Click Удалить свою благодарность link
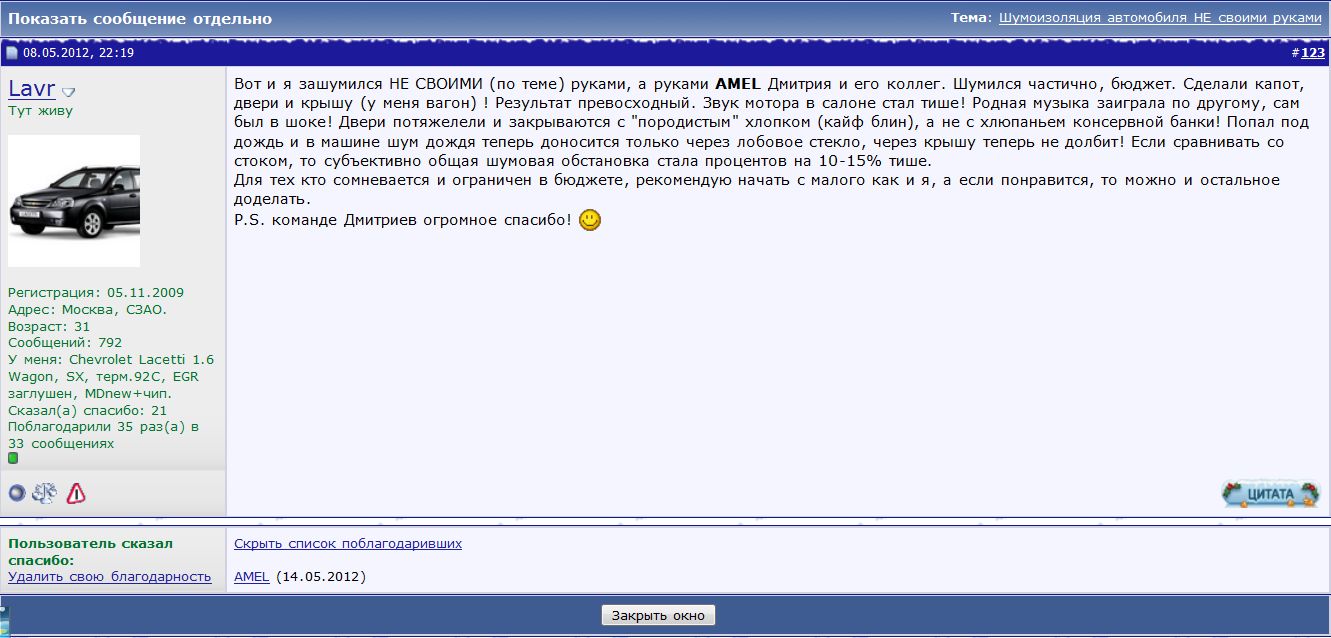This screenshot has height=638, width=1331. tap(110, 577)
